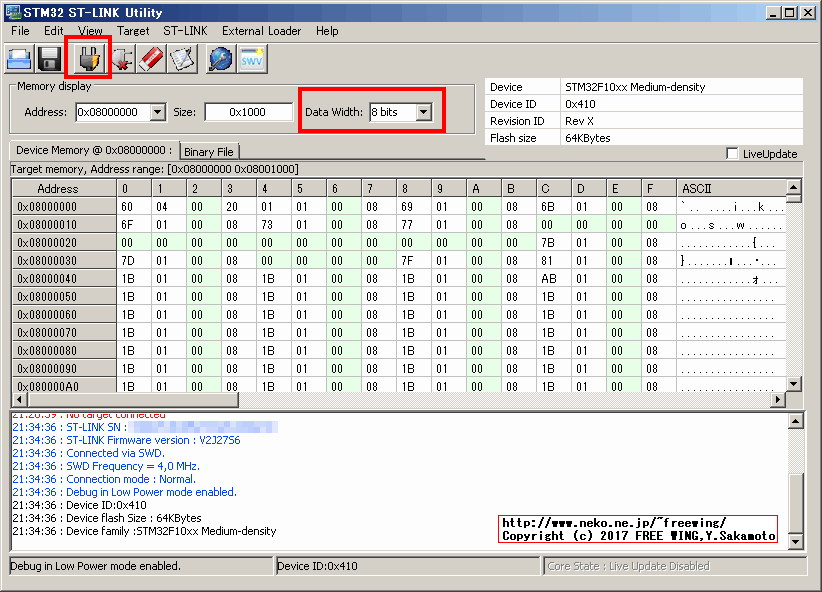Switch to the Binary File tab
This screenshot has height=592, width=822.
[x=208, y=151]
